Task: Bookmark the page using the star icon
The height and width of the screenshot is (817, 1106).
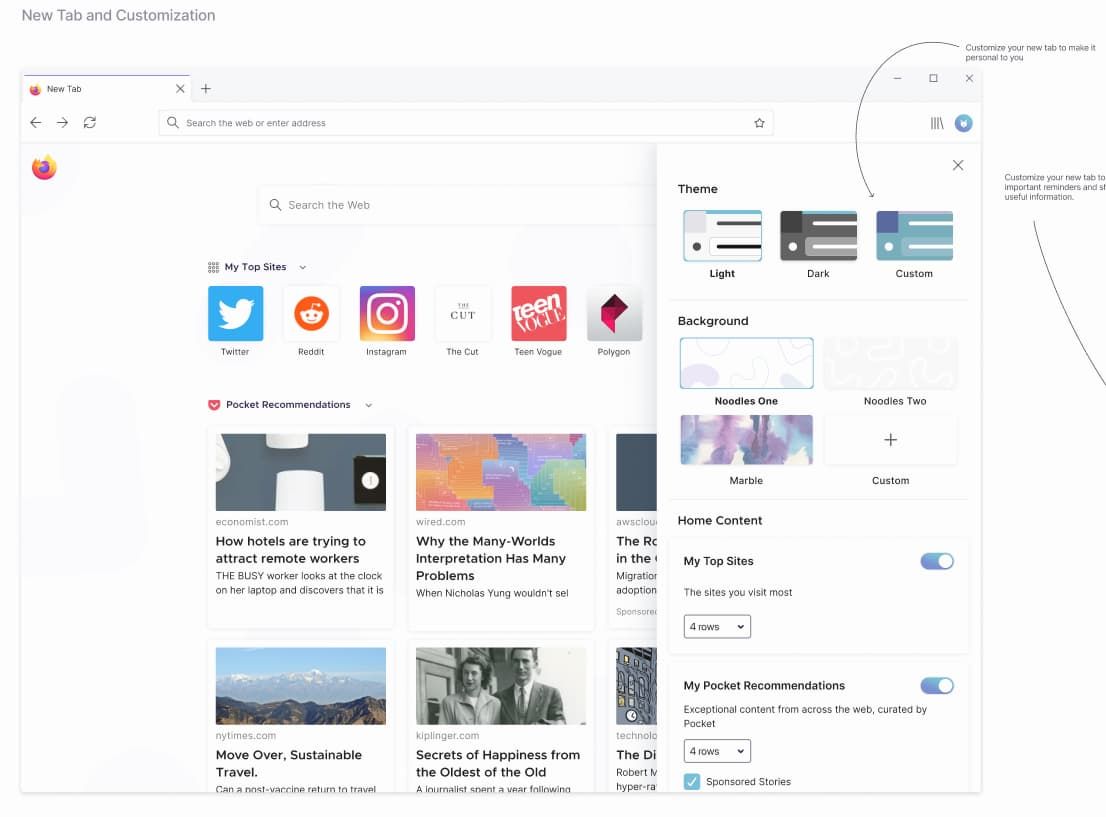Action: (x=759, y=122)
